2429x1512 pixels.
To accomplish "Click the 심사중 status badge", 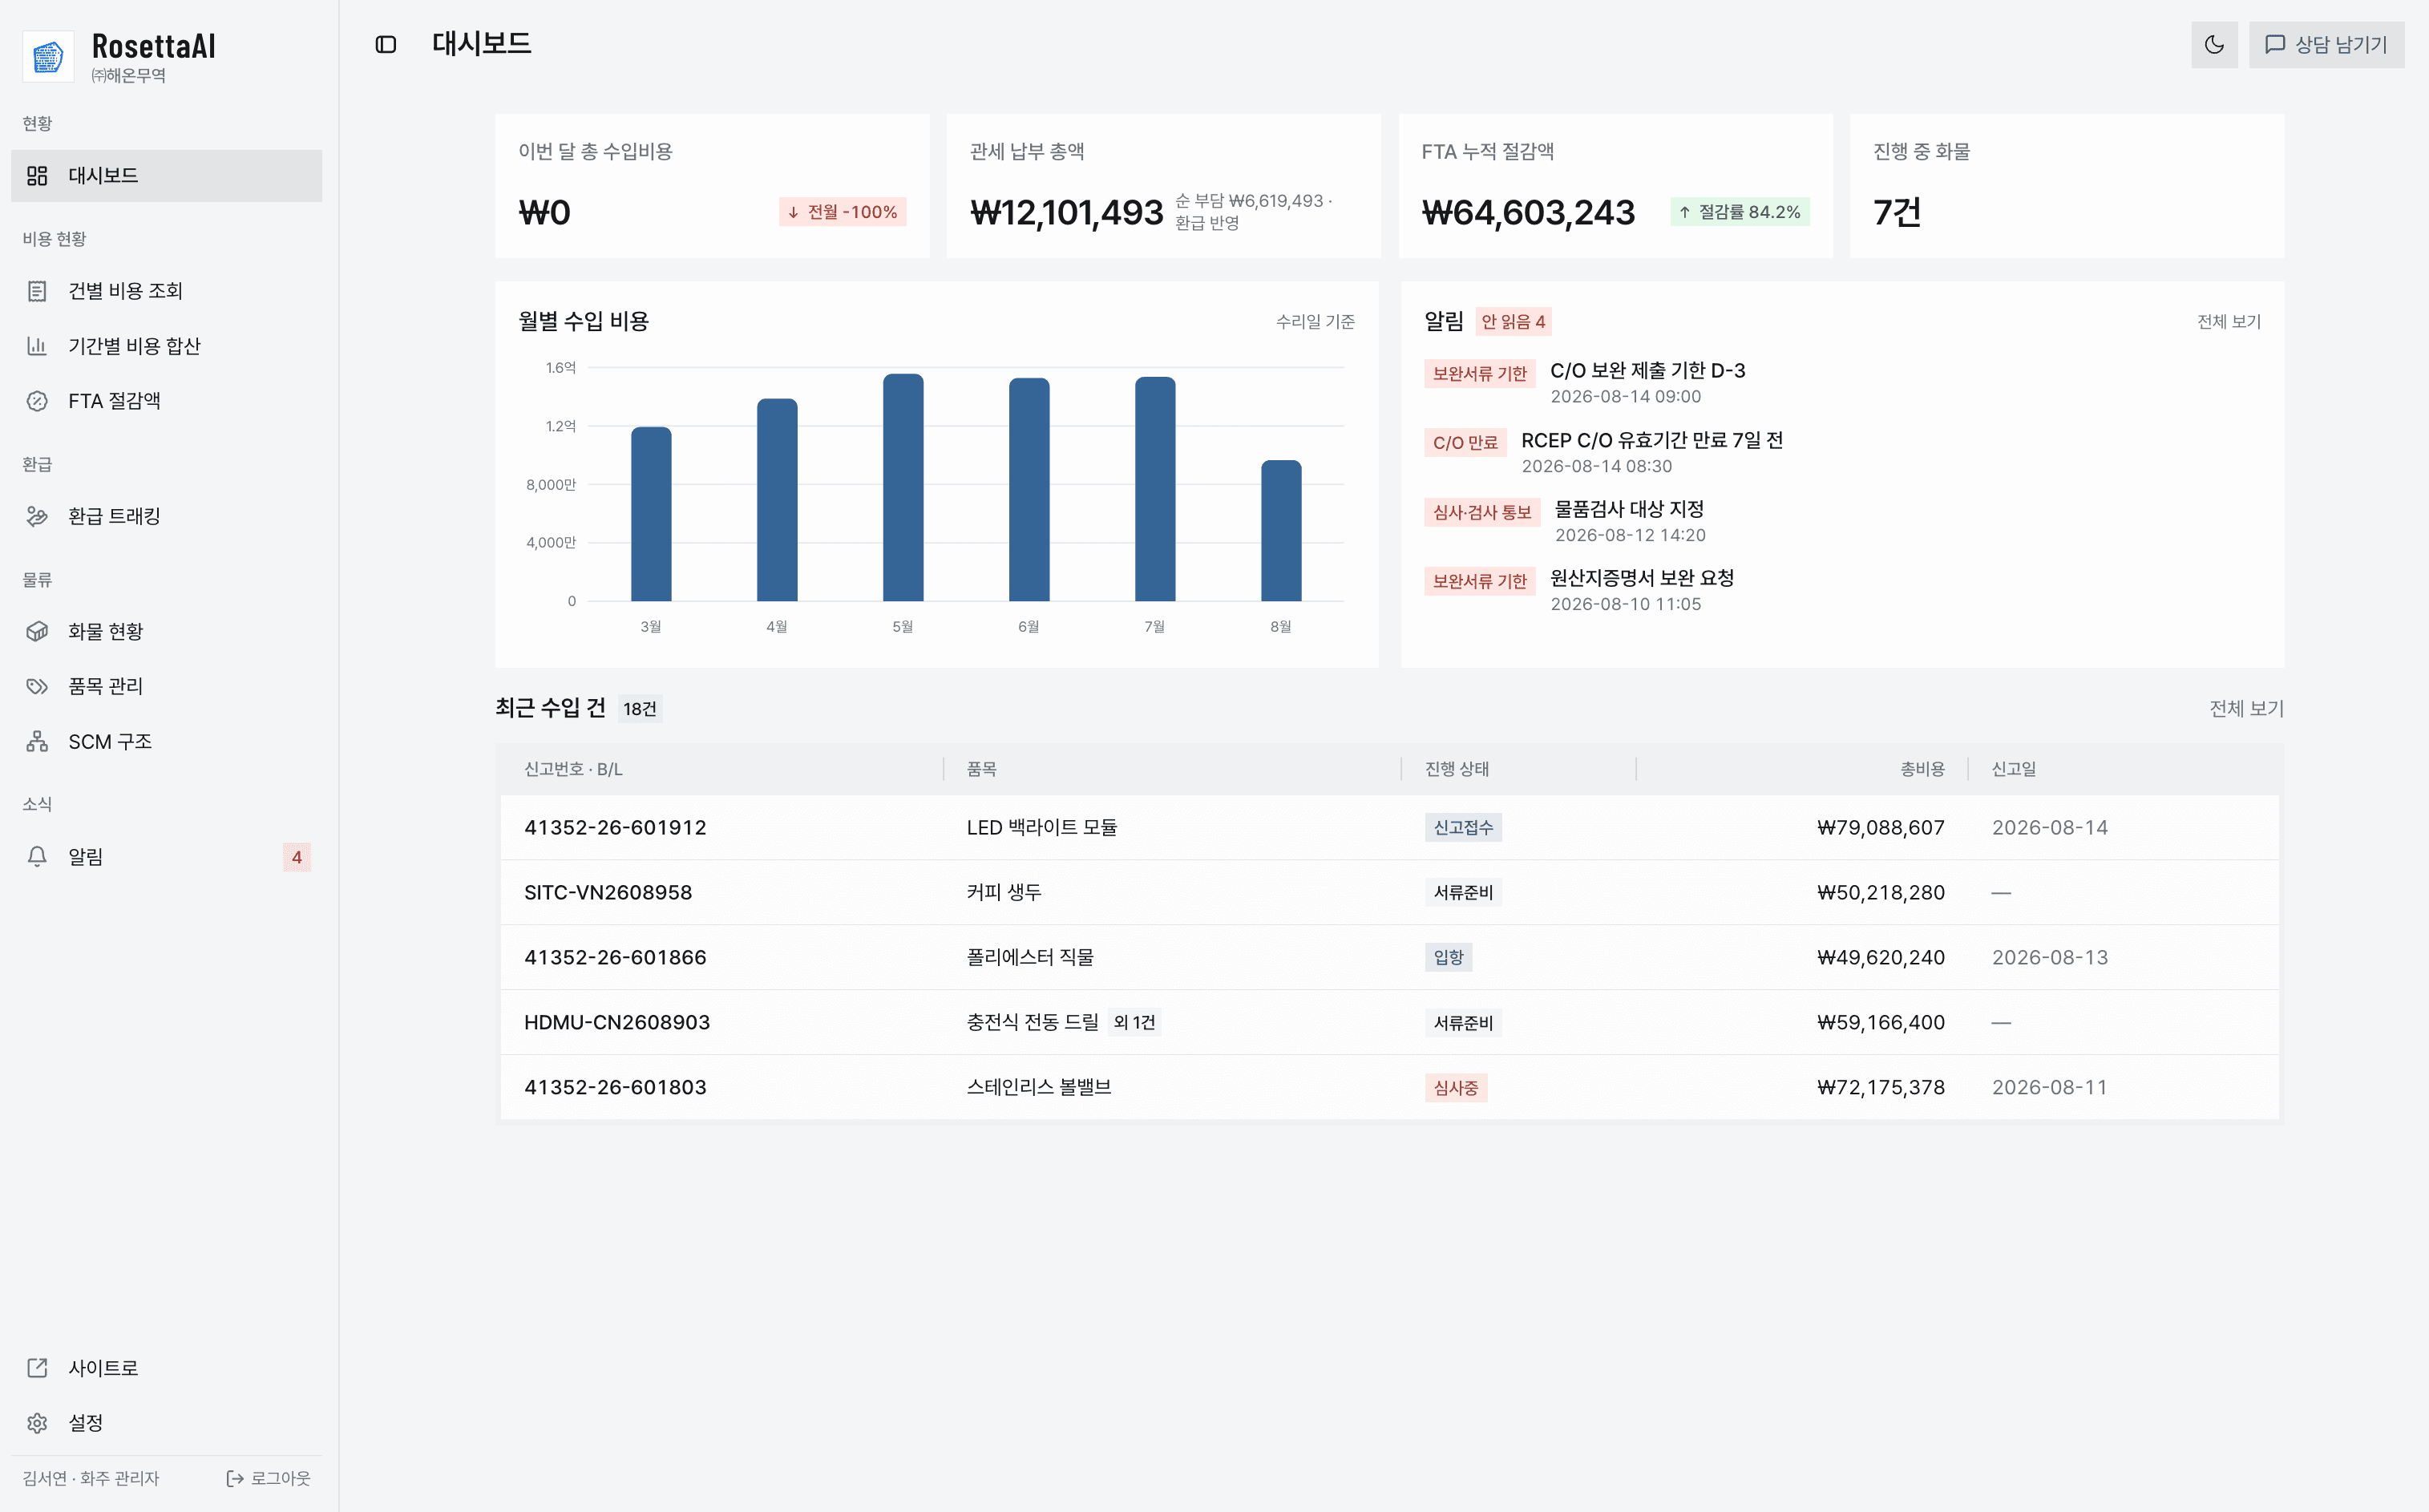I will coord(1455,1087).
